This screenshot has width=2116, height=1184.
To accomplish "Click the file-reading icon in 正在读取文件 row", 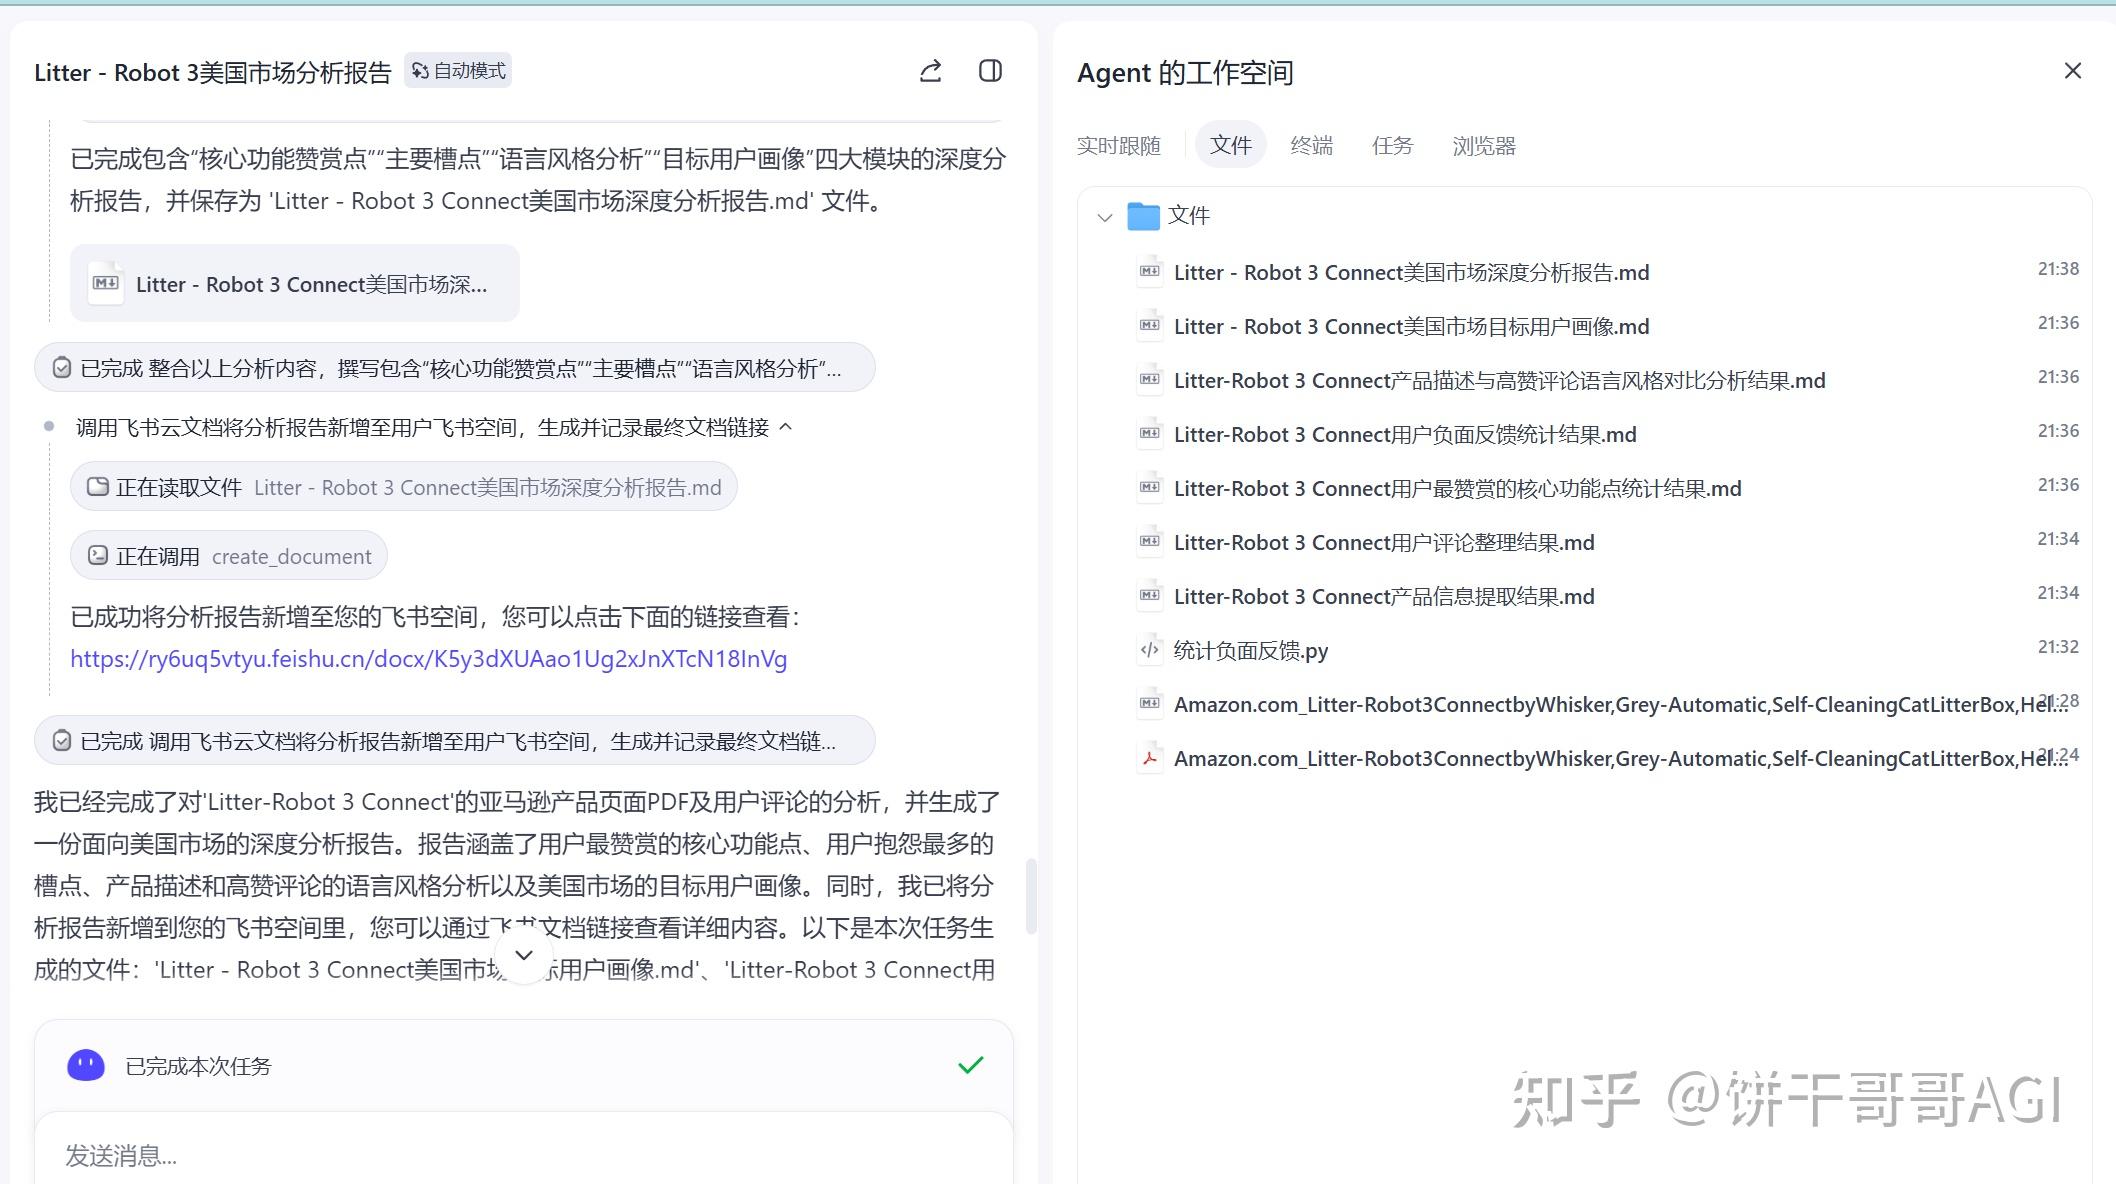I will [97, 487].
